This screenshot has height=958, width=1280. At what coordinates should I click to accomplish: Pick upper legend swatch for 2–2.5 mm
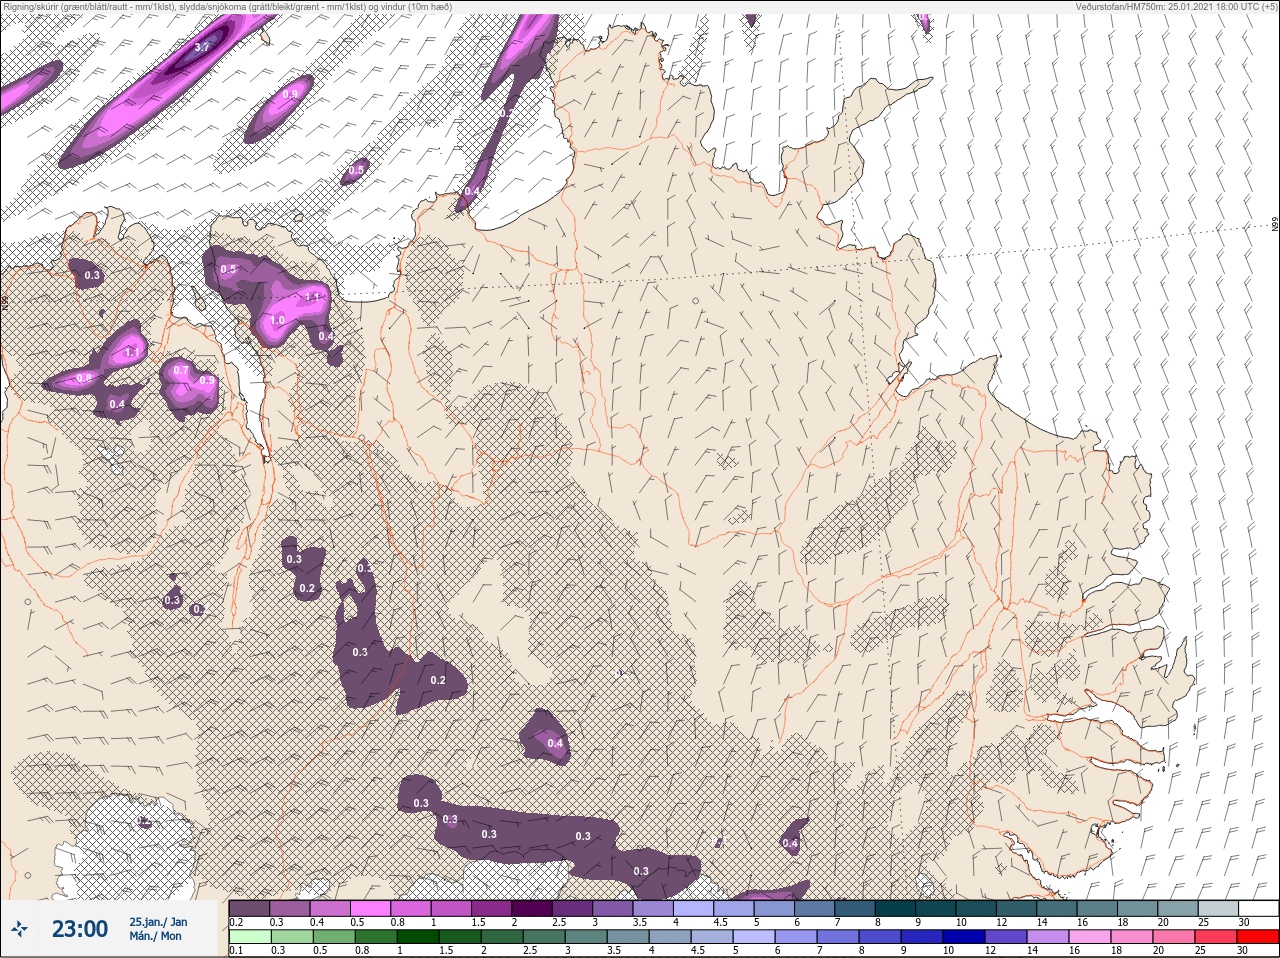[x=533, y=908]
